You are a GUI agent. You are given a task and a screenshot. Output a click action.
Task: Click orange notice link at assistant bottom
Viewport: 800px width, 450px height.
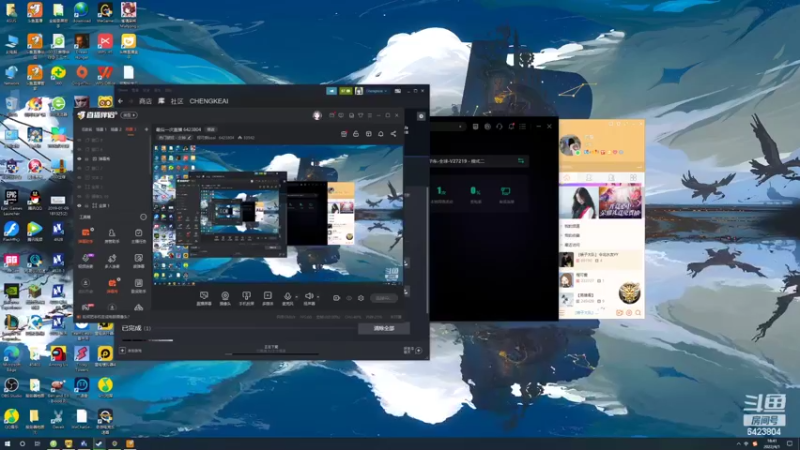point(103,317)
